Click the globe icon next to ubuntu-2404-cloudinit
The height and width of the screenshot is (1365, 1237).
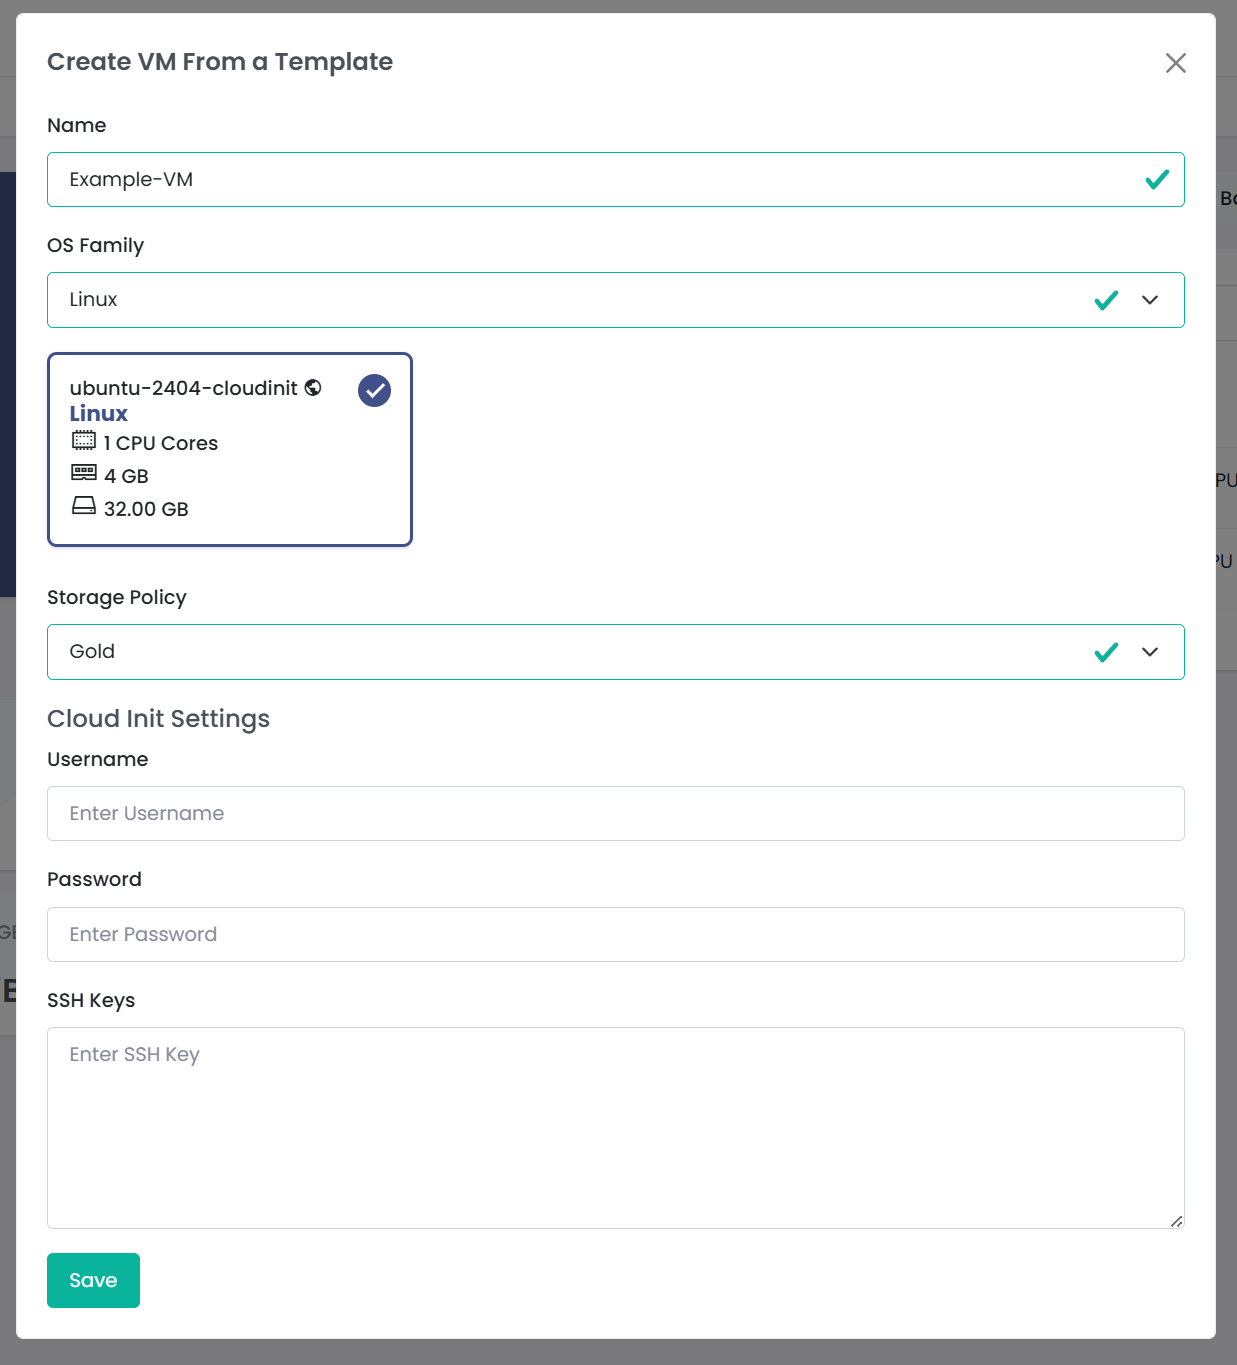pyautogui.click(x=311, y=388)
